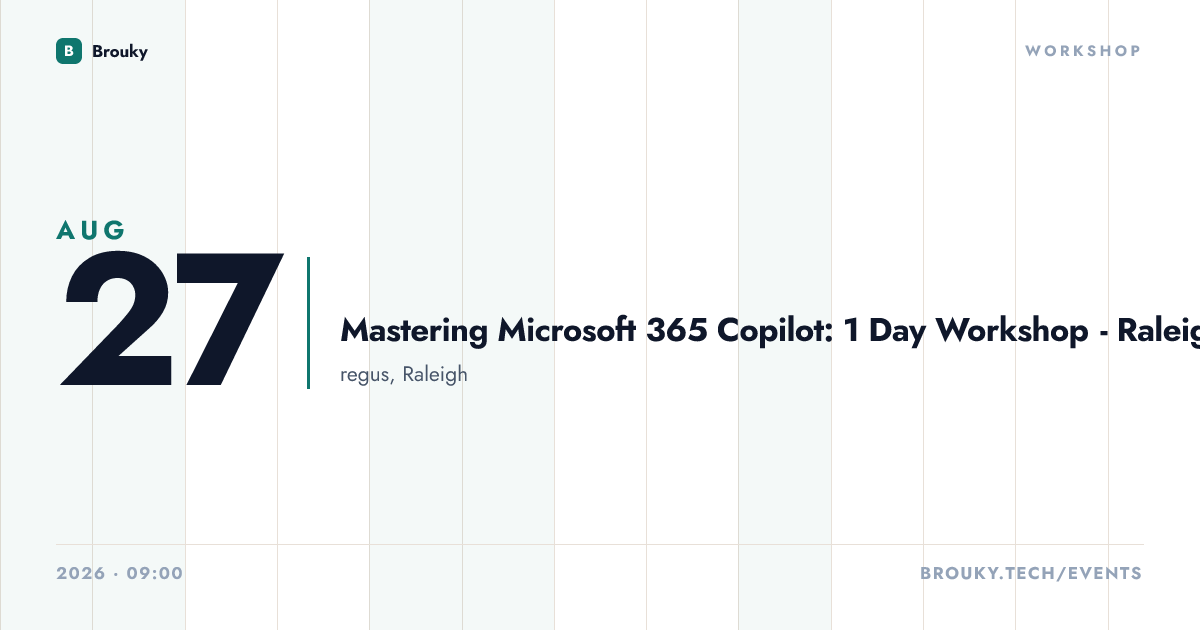
Task: Click the horizontal footer divider line
Action: pyautogui.click(x=600, y=545)
